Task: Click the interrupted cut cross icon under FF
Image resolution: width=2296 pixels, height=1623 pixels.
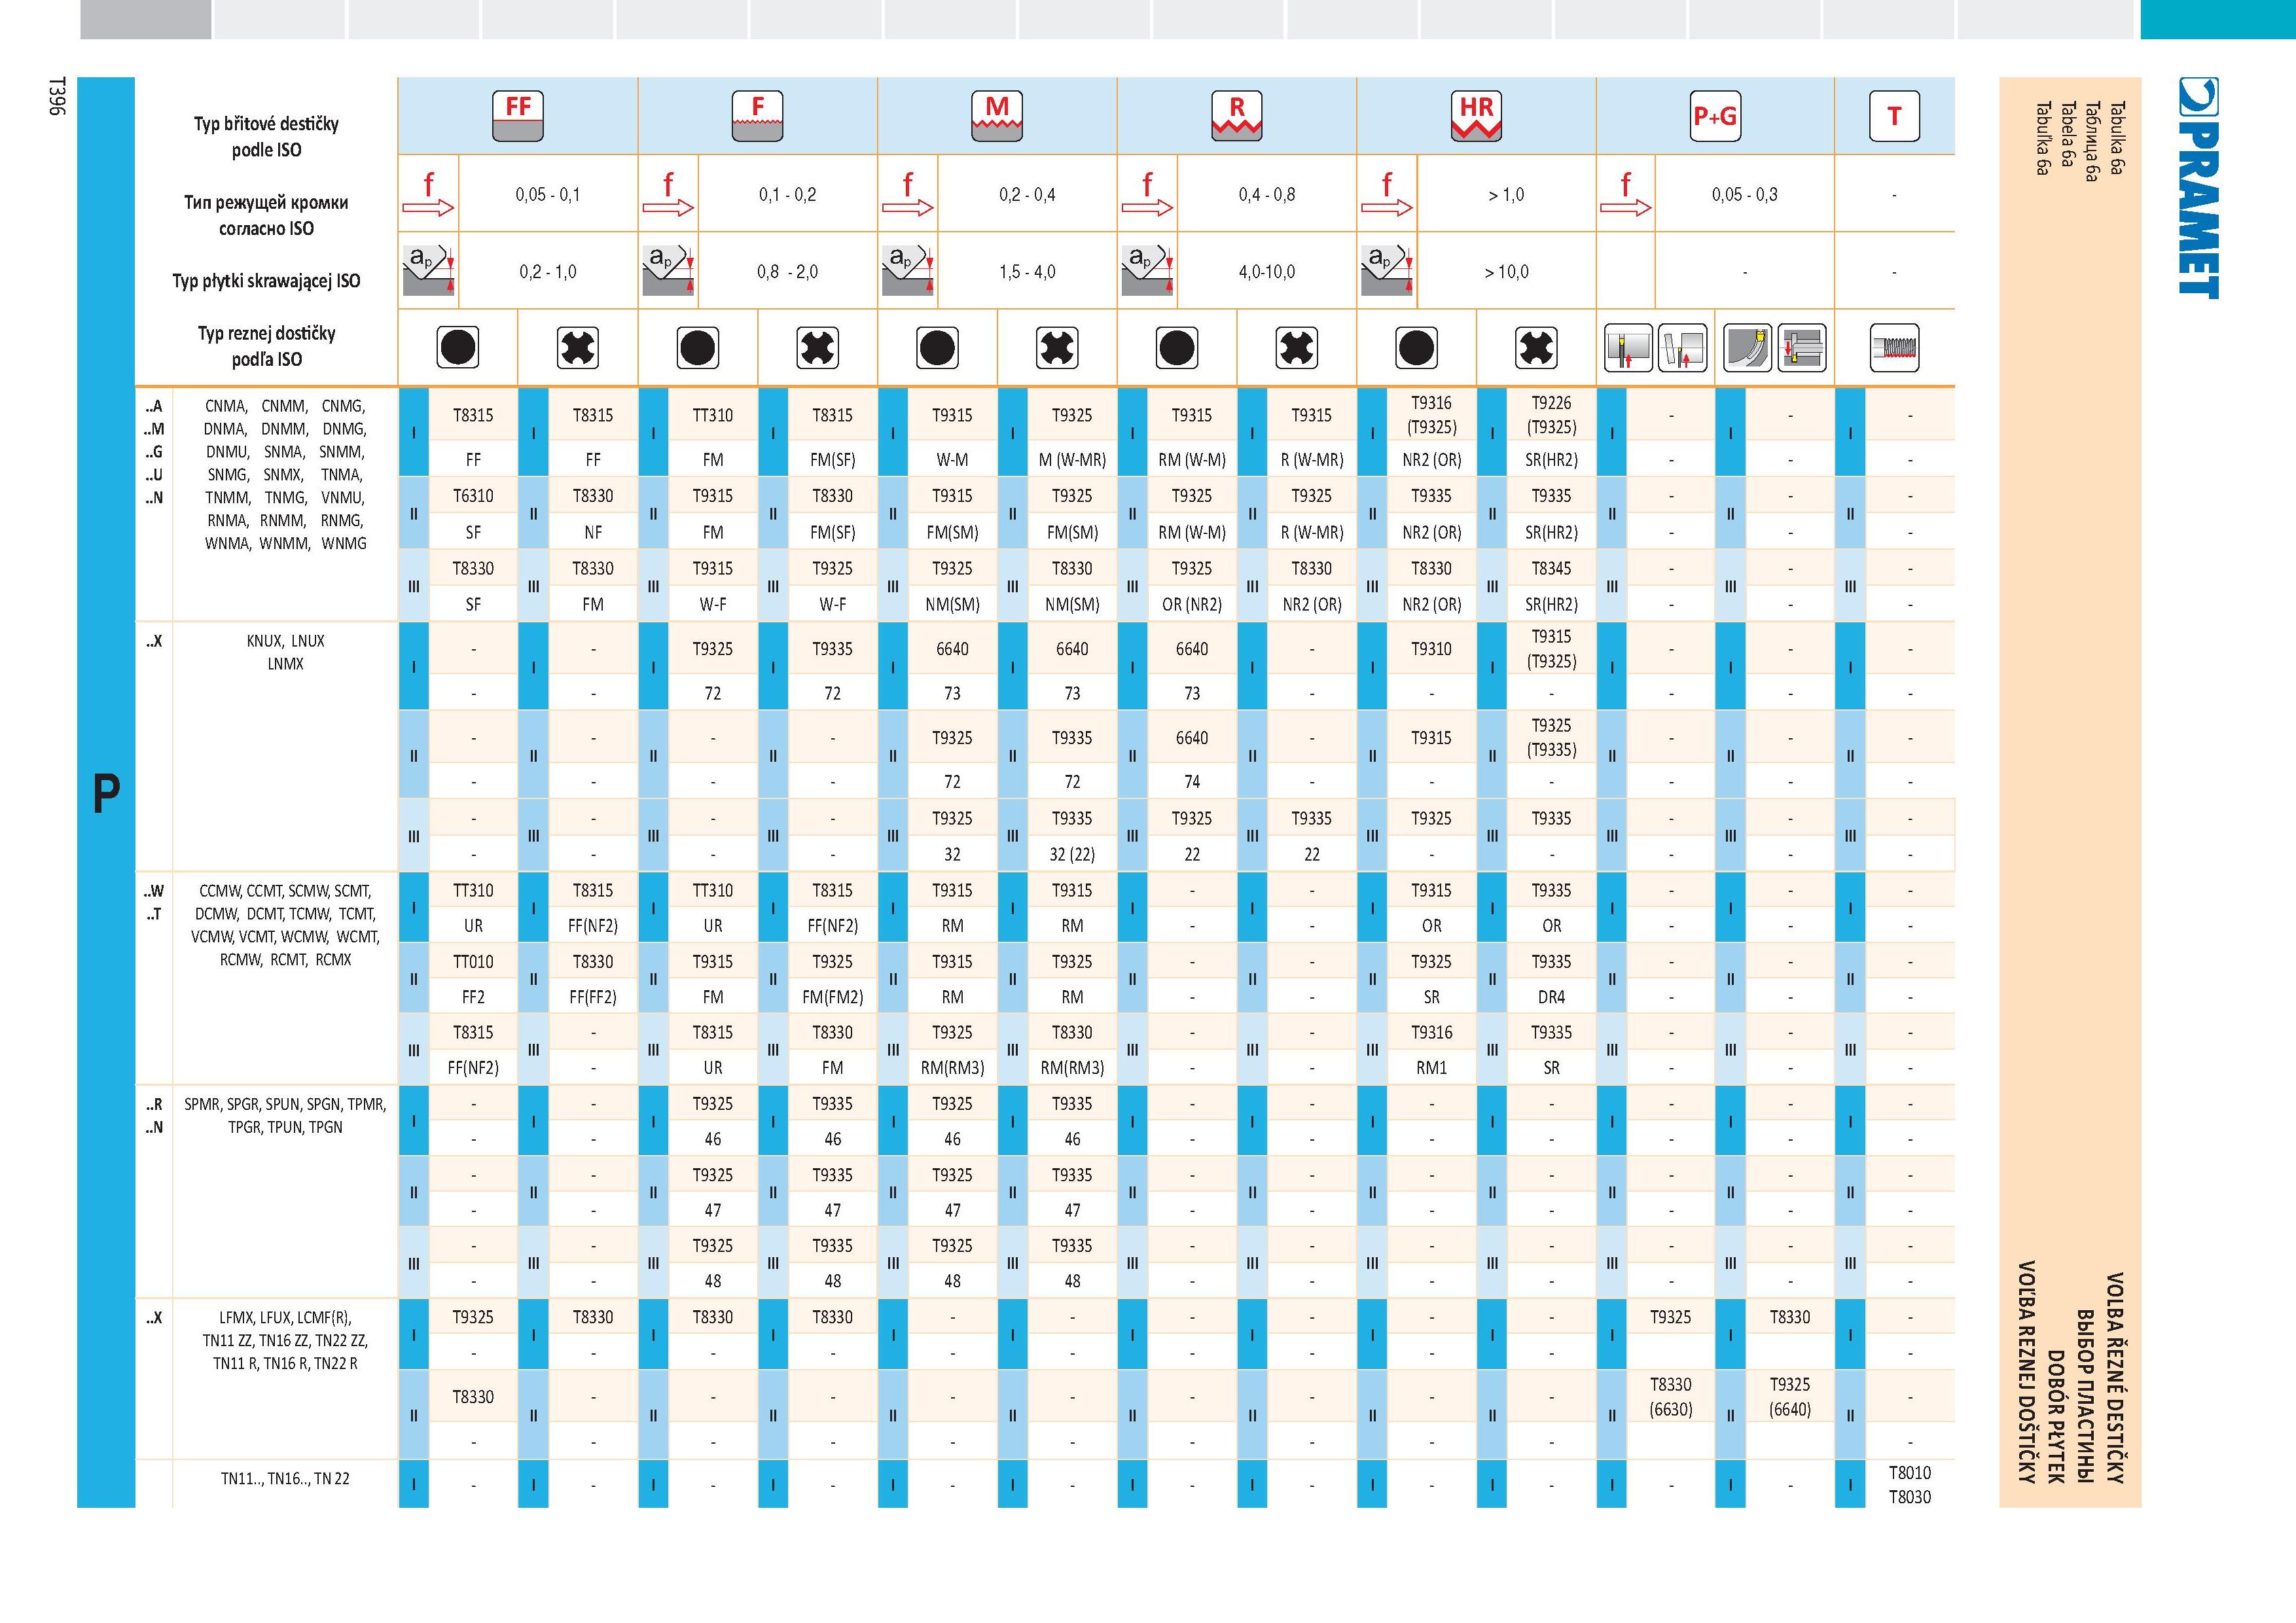Action: tap(578, 348)
